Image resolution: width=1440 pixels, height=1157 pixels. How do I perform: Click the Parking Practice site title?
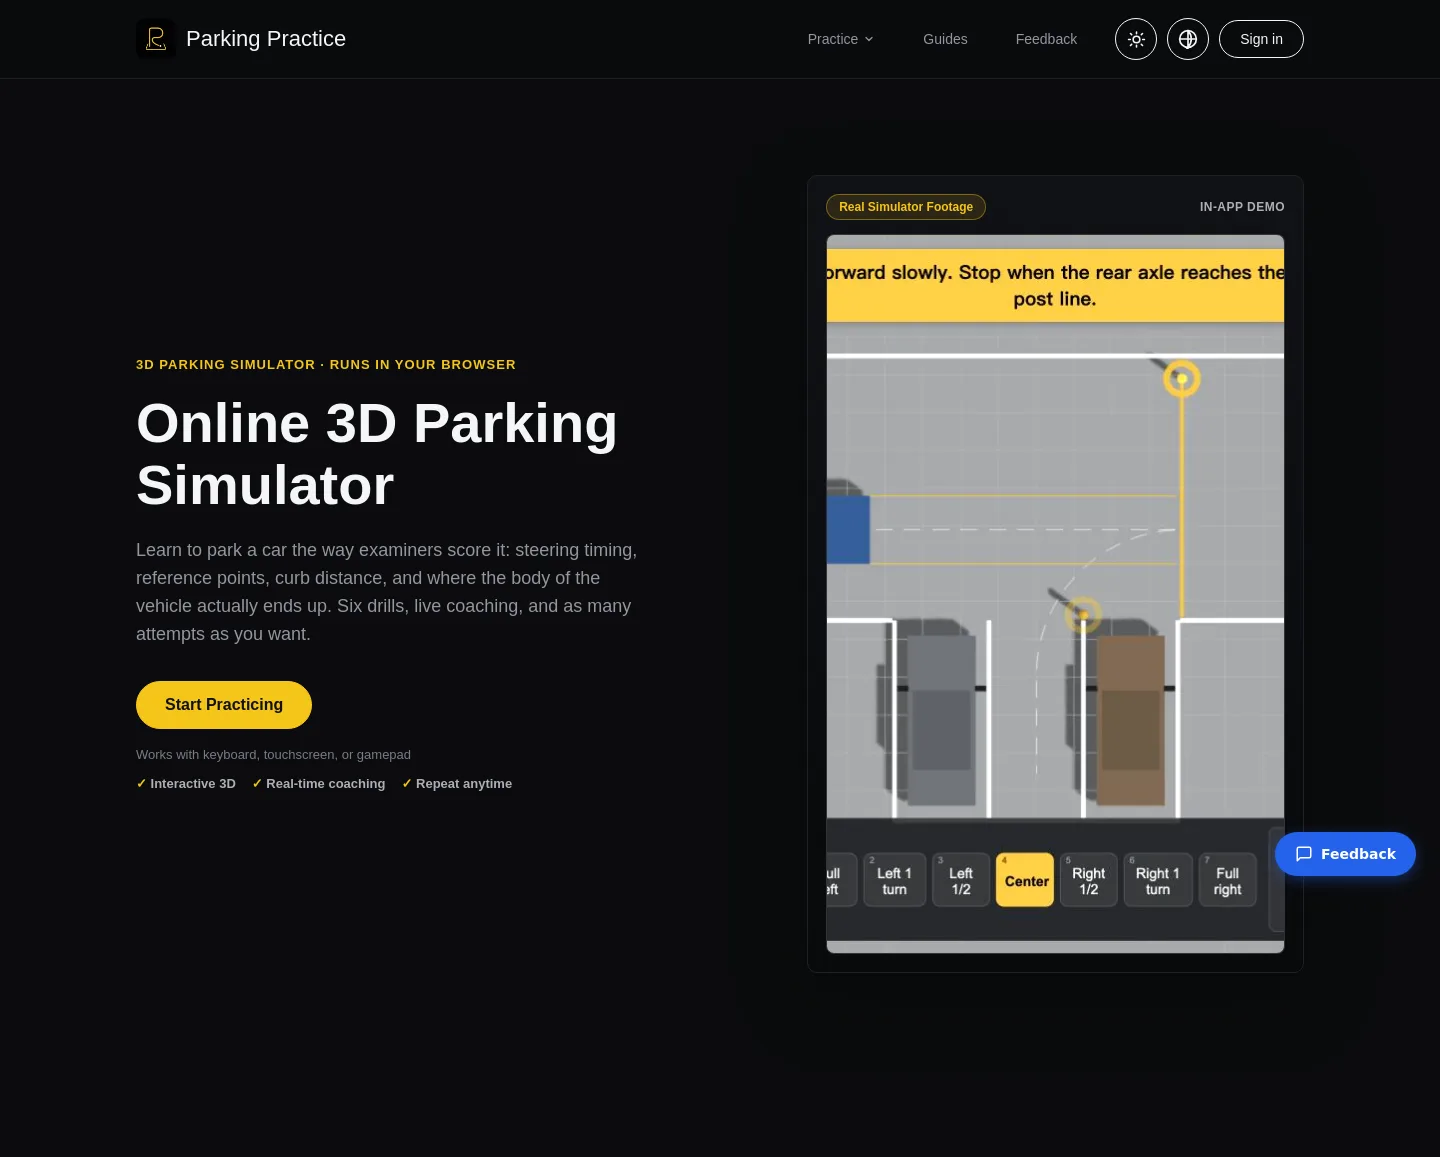[266, 39]
